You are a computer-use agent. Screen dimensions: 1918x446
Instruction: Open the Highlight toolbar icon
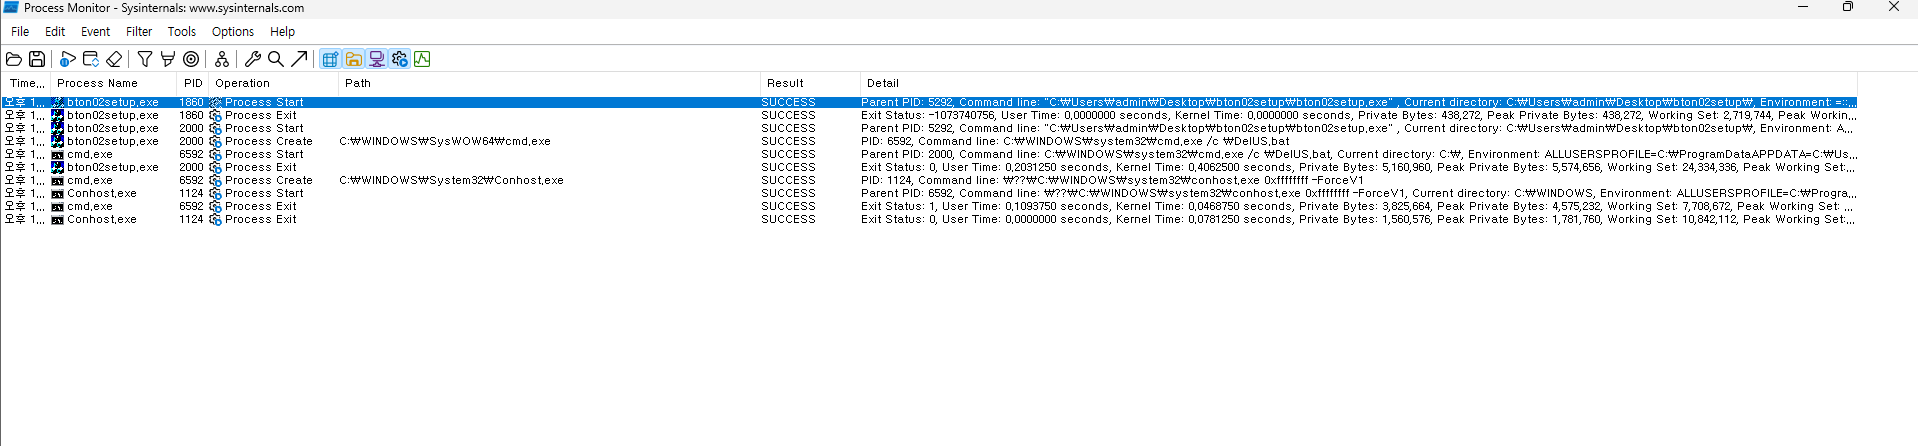pyautogui.click(x=168, y=59)
